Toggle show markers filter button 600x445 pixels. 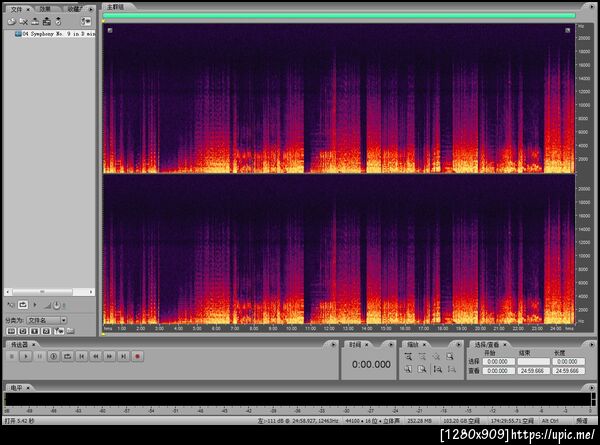(x=59, y=331)
